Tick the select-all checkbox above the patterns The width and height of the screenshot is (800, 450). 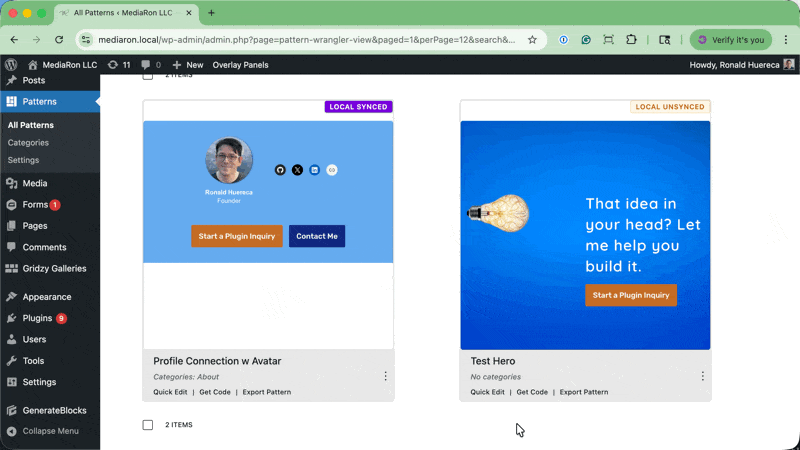coord(148,76)
